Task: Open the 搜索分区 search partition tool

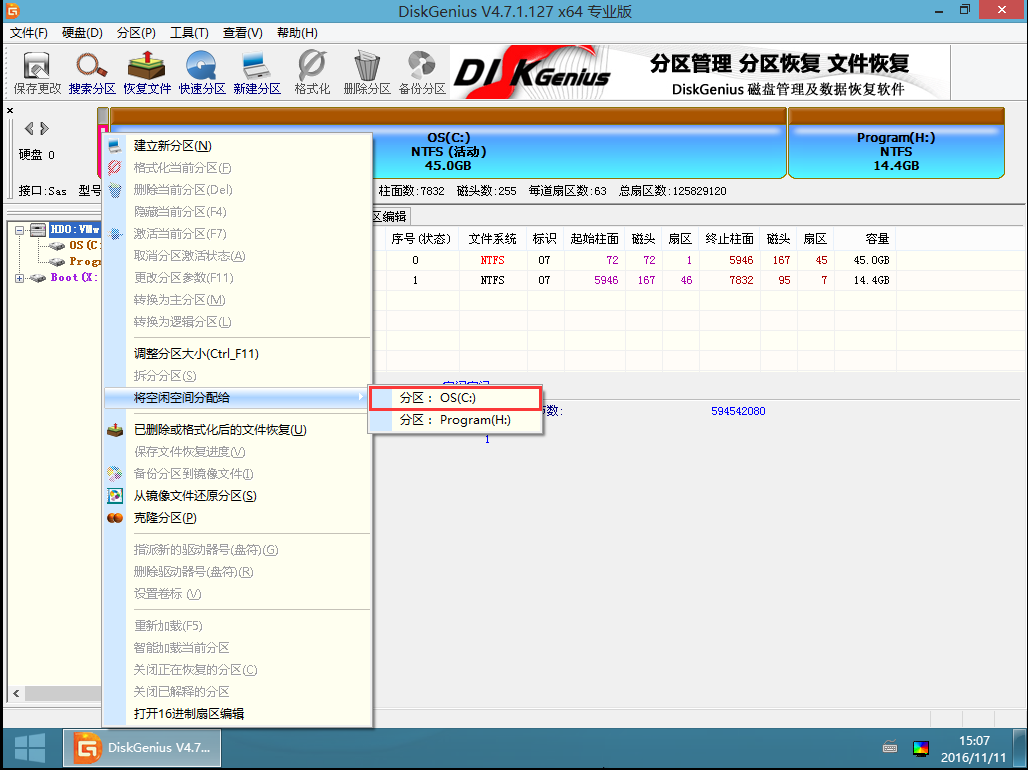Action: 92,73
